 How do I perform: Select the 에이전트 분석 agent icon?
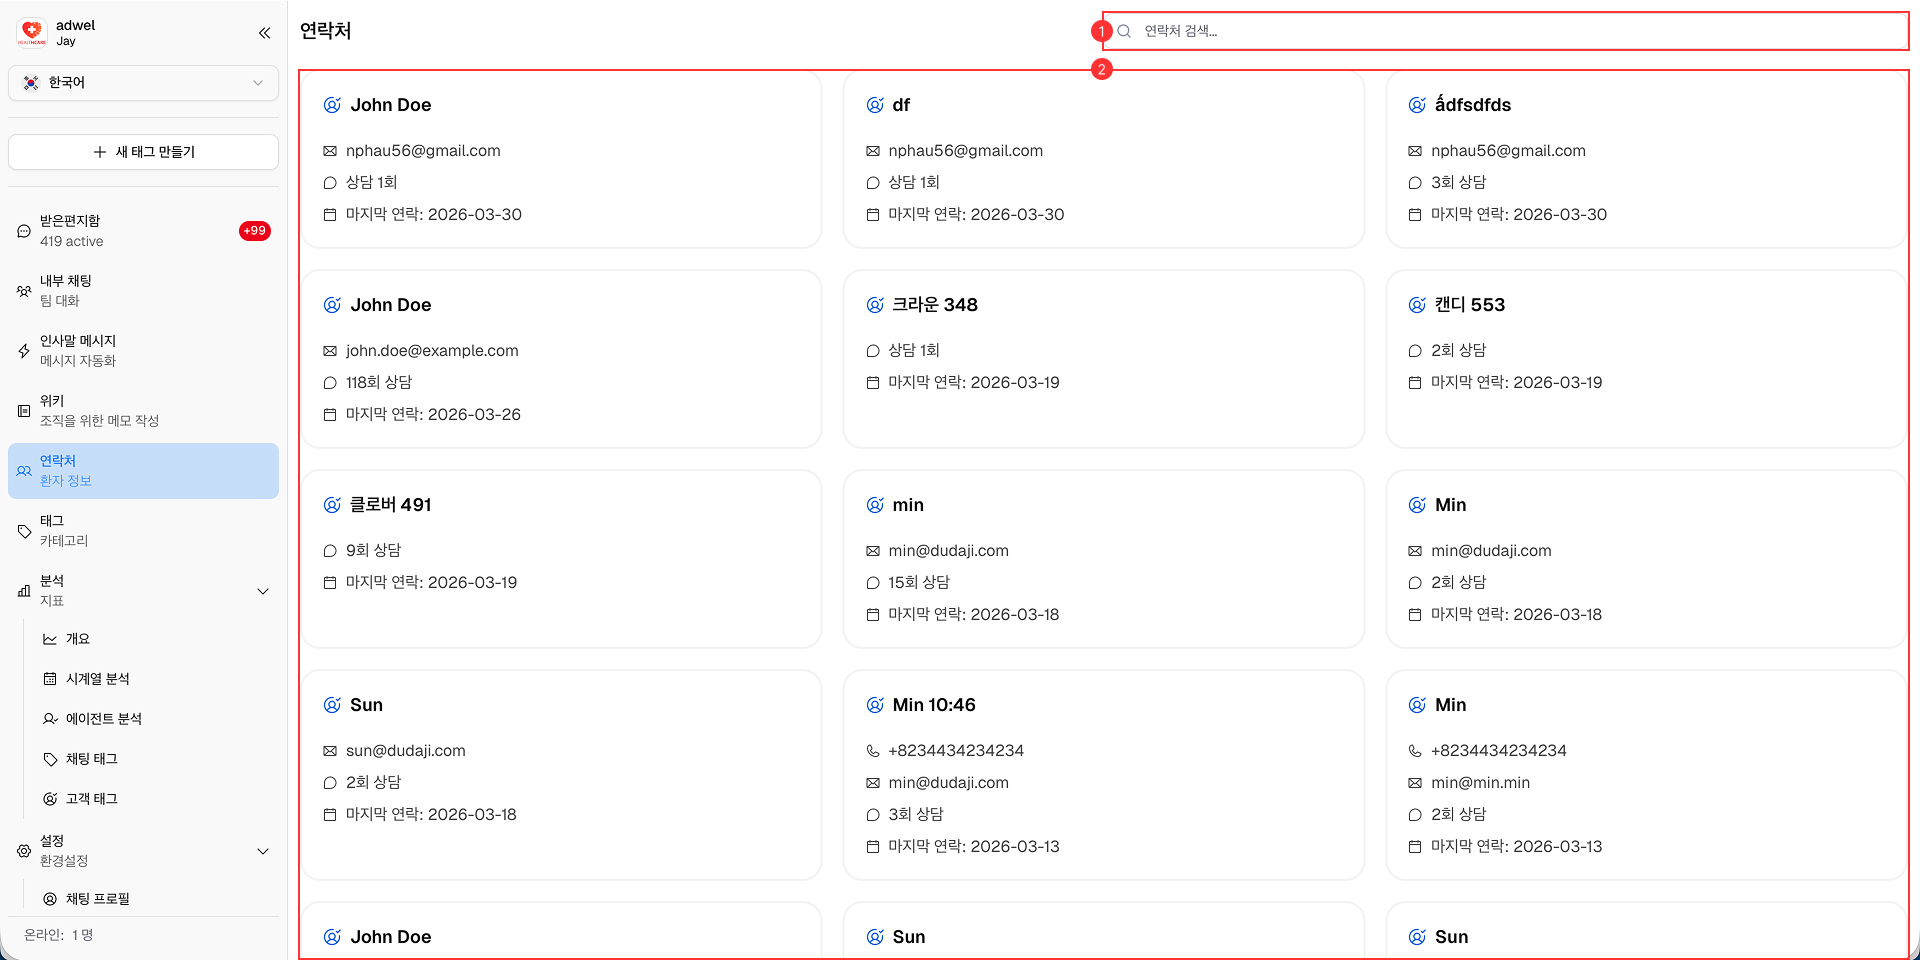pos(49,718)
